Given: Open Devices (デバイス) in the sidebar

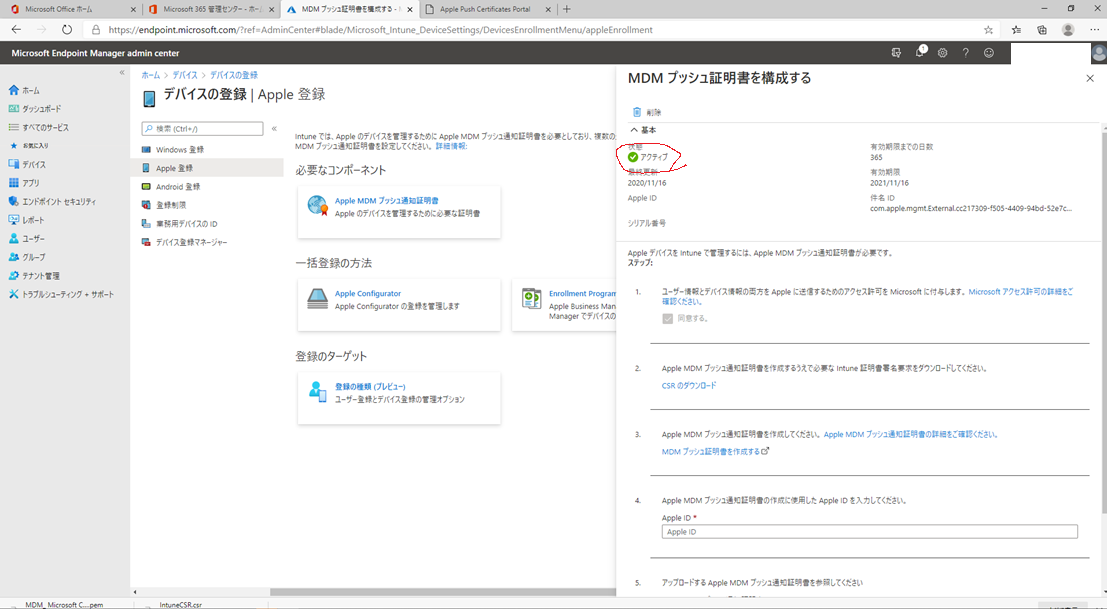Looking at the screenshot, I should pos(28,164).
